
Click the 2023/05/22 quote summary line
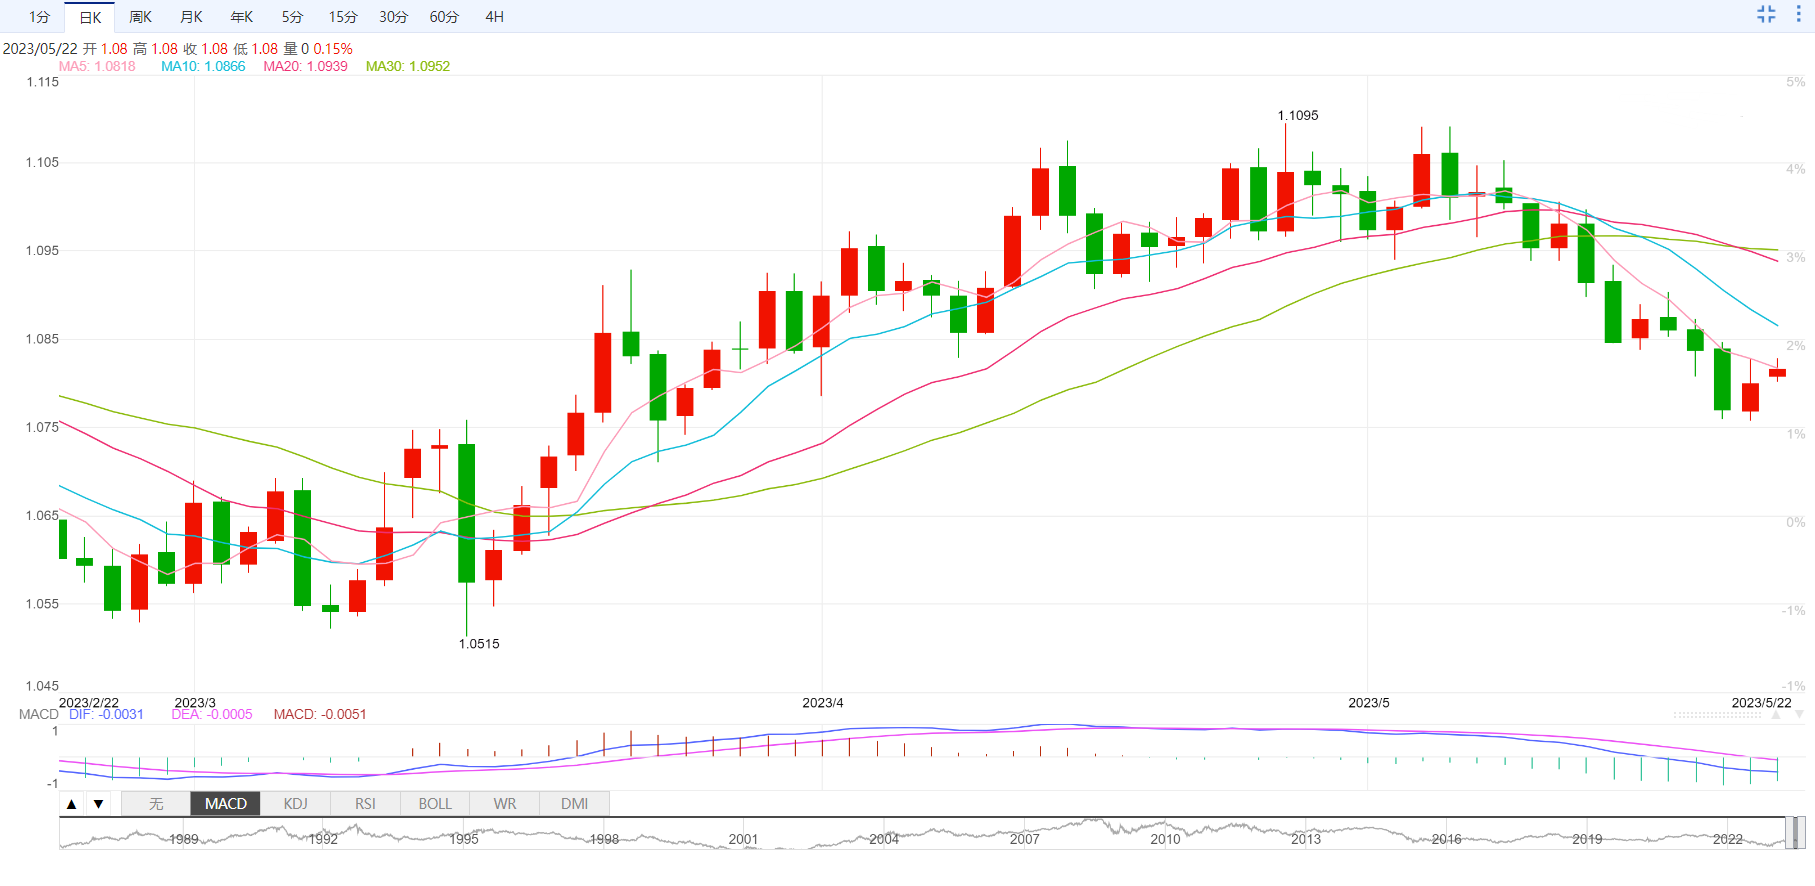pos(177,48)
